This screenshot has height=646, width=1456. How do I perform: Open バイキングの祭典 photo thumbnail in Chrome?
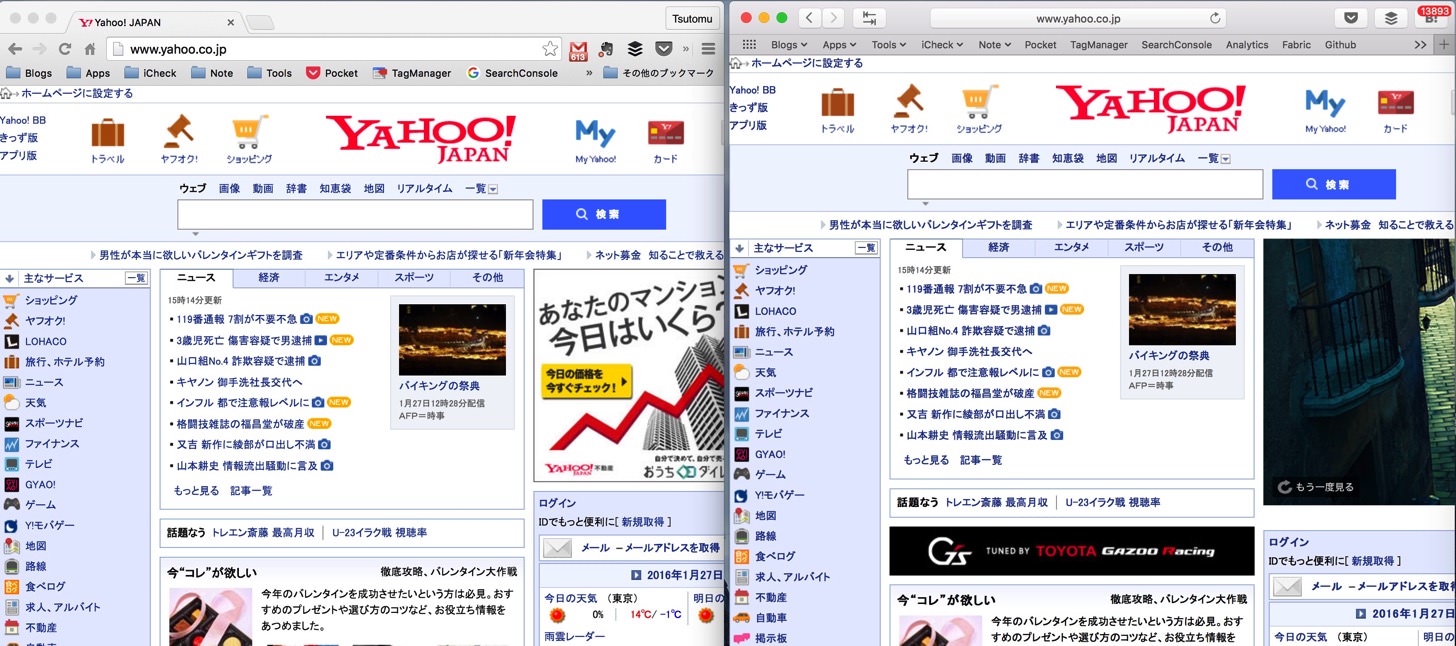tap(452, 340)
